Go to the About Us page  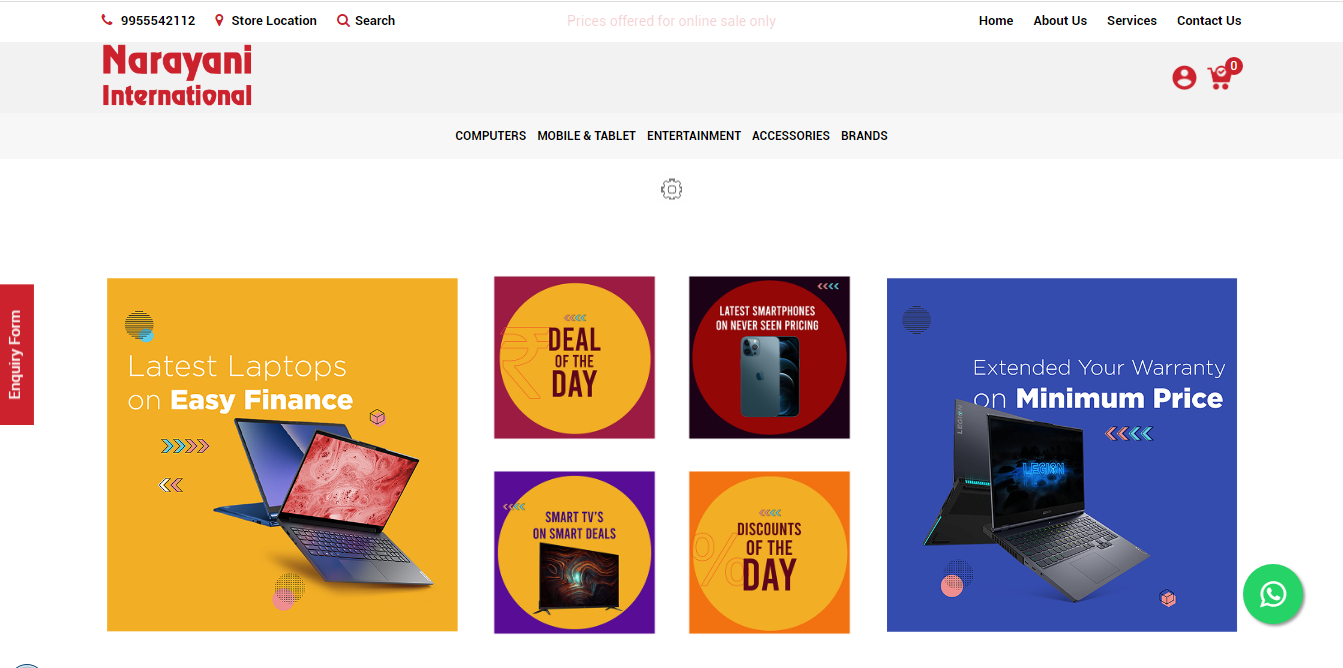pos(1059,20)
